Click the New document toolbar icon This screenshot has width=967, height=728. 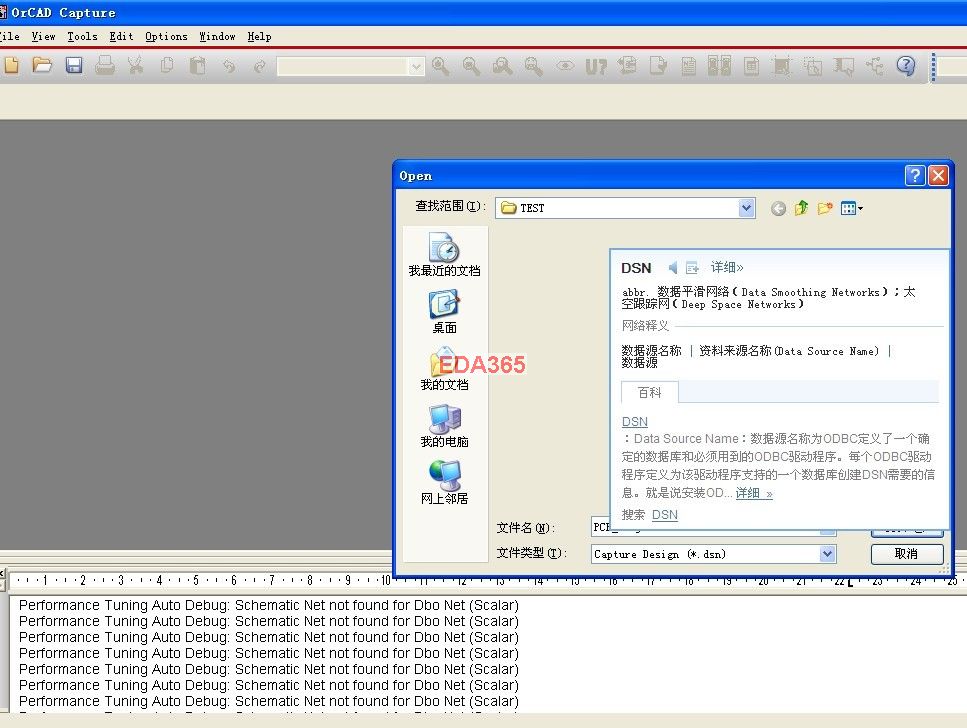coord(12,65)
